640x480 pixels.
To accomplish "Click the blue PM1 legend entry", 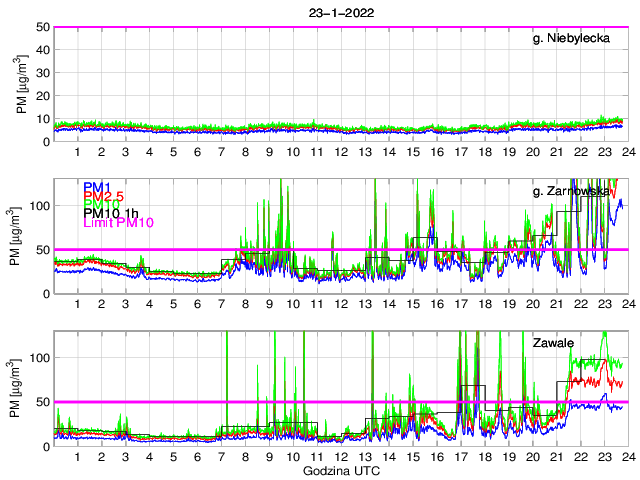I will (x=97, y=187).
